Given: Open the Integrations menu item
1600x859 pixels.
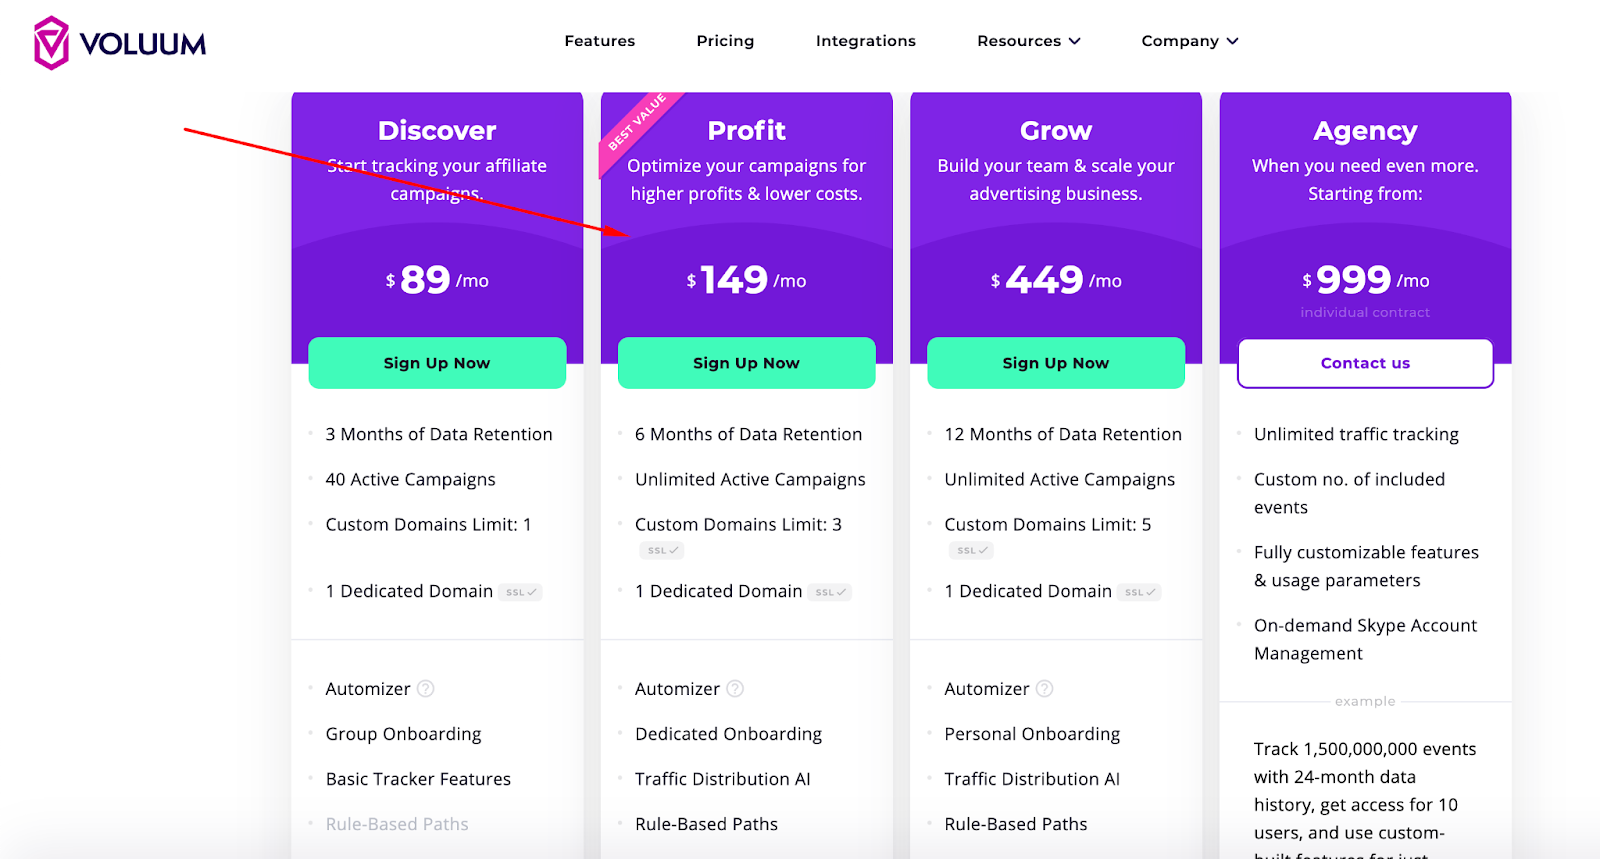Looking at the screenshot, I should point(866,41).
